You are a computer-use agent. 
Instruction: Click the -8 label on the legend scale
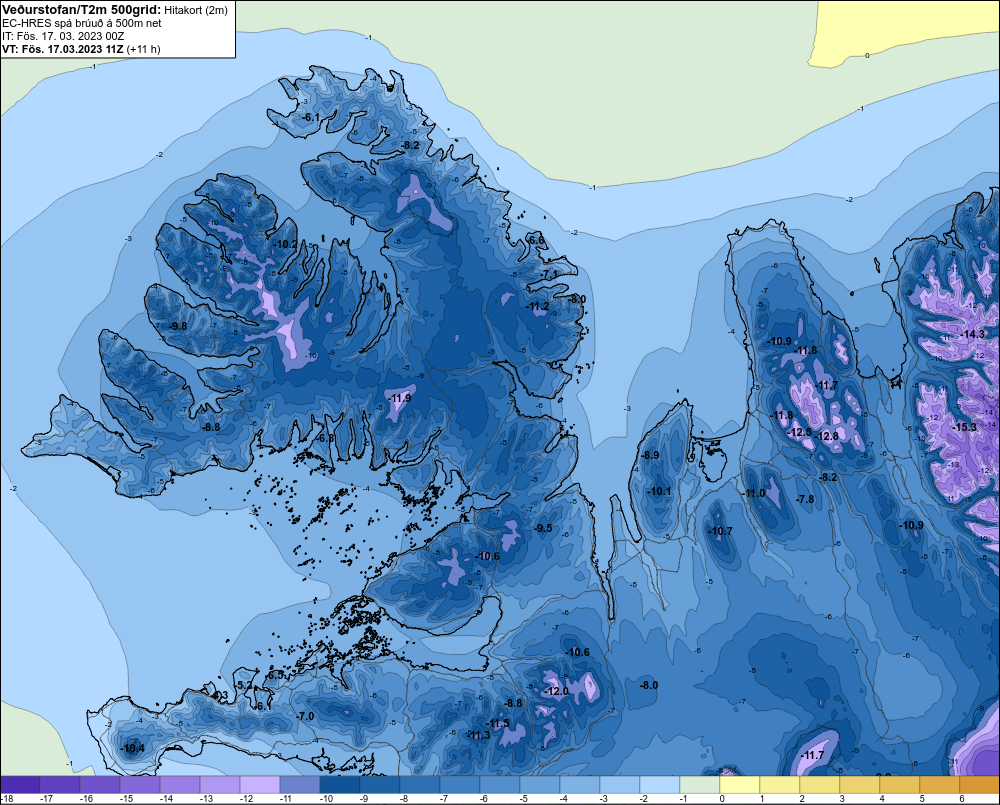[x=406, y=799]
